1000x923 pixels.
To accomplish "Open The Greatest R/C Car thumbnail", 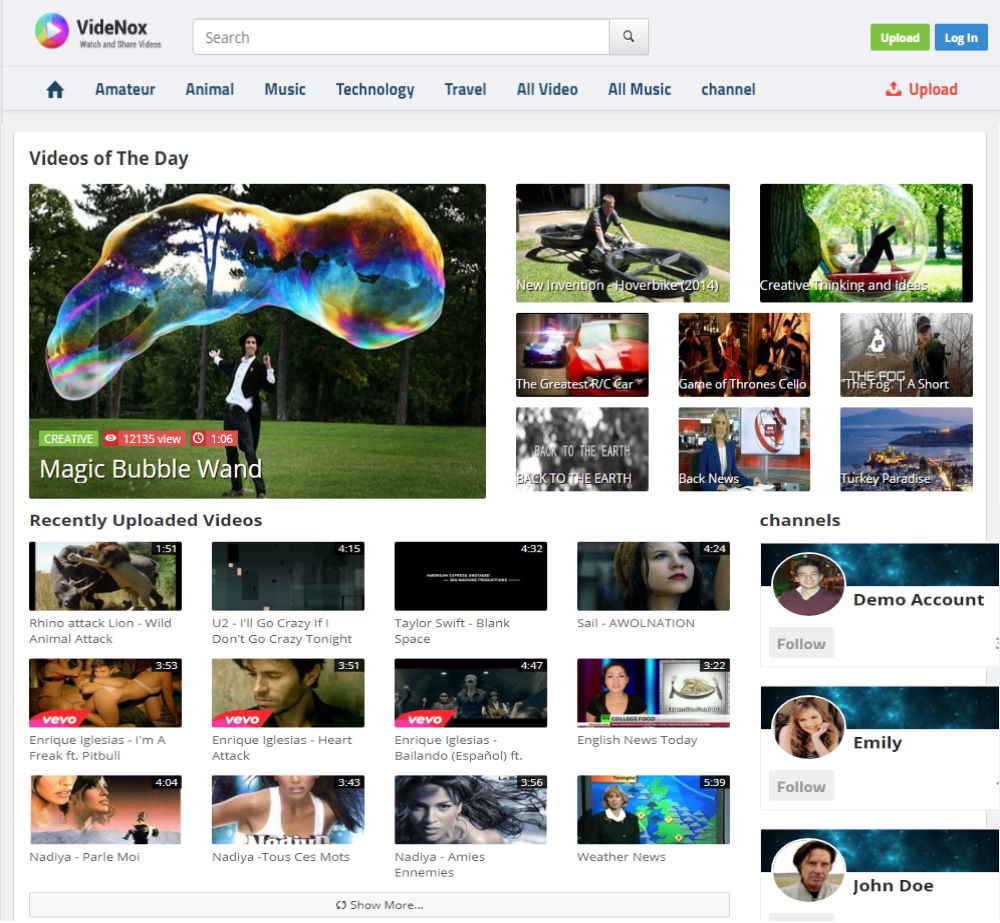I will pyautogui.click(x=582, y=355).
